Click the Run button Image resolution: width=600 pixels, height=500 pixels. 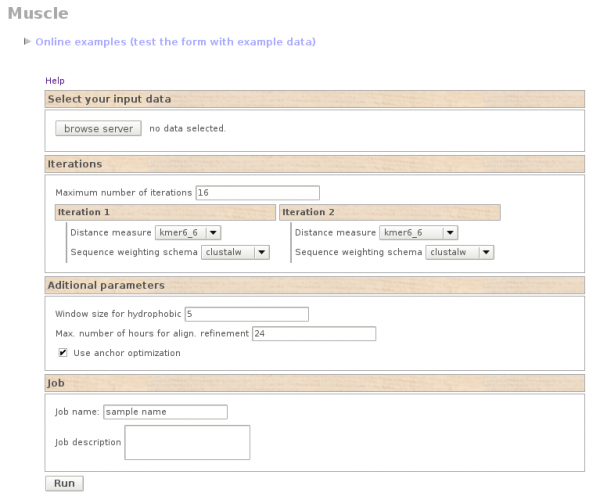coord(64,484)
